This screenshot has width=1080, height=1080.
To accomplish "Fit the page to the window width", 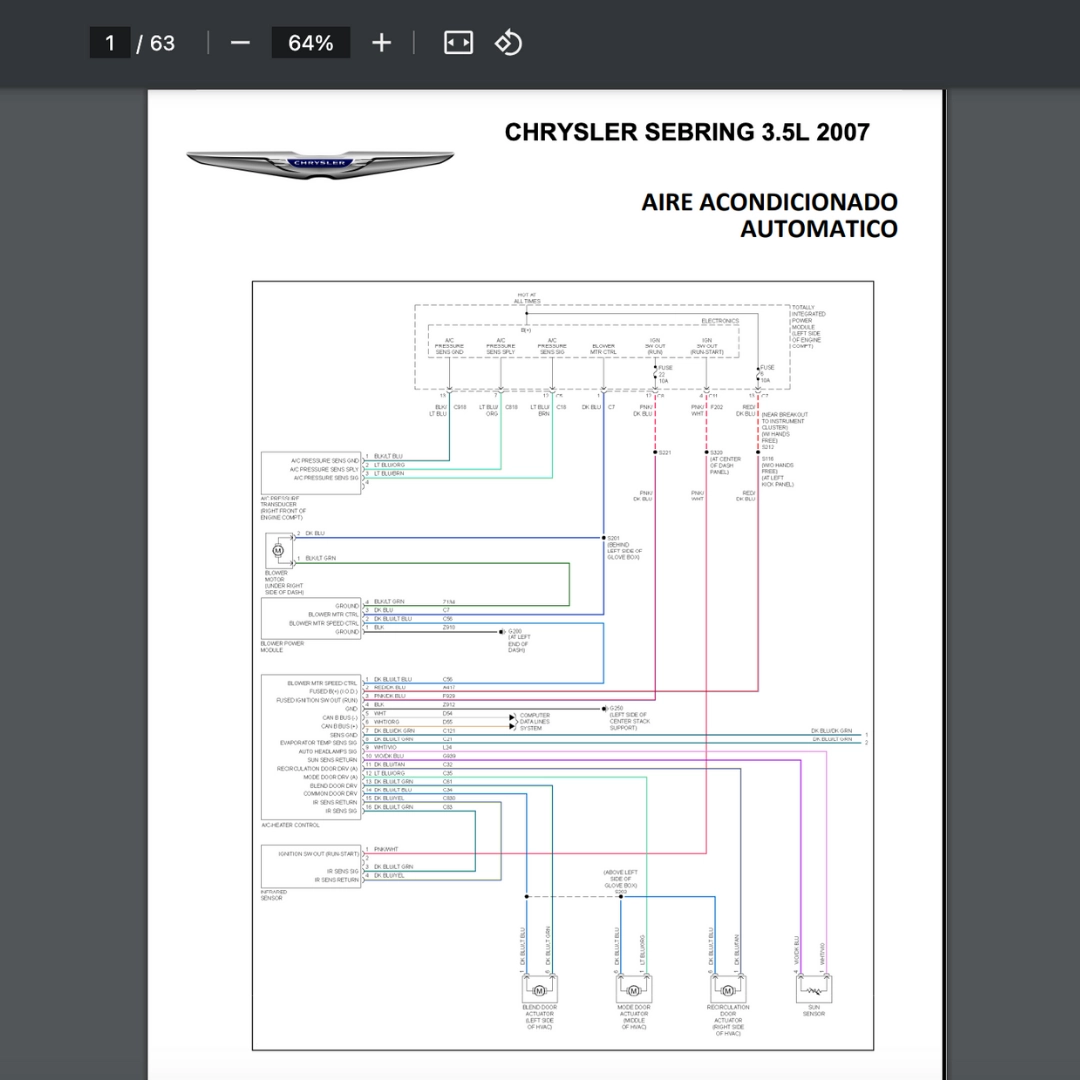I will tap(458, 43).
